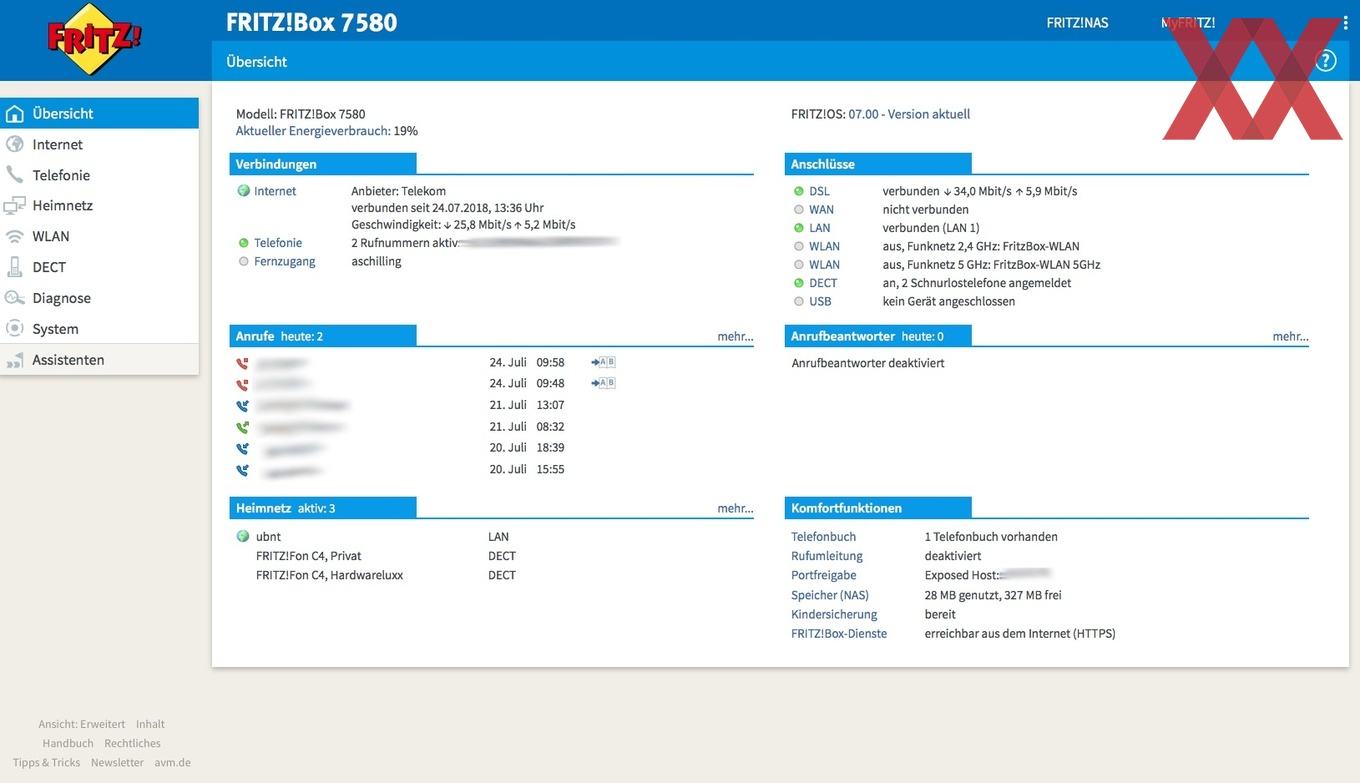
Task: Open the Speicher (NAS) link
Action: (830, 595)
